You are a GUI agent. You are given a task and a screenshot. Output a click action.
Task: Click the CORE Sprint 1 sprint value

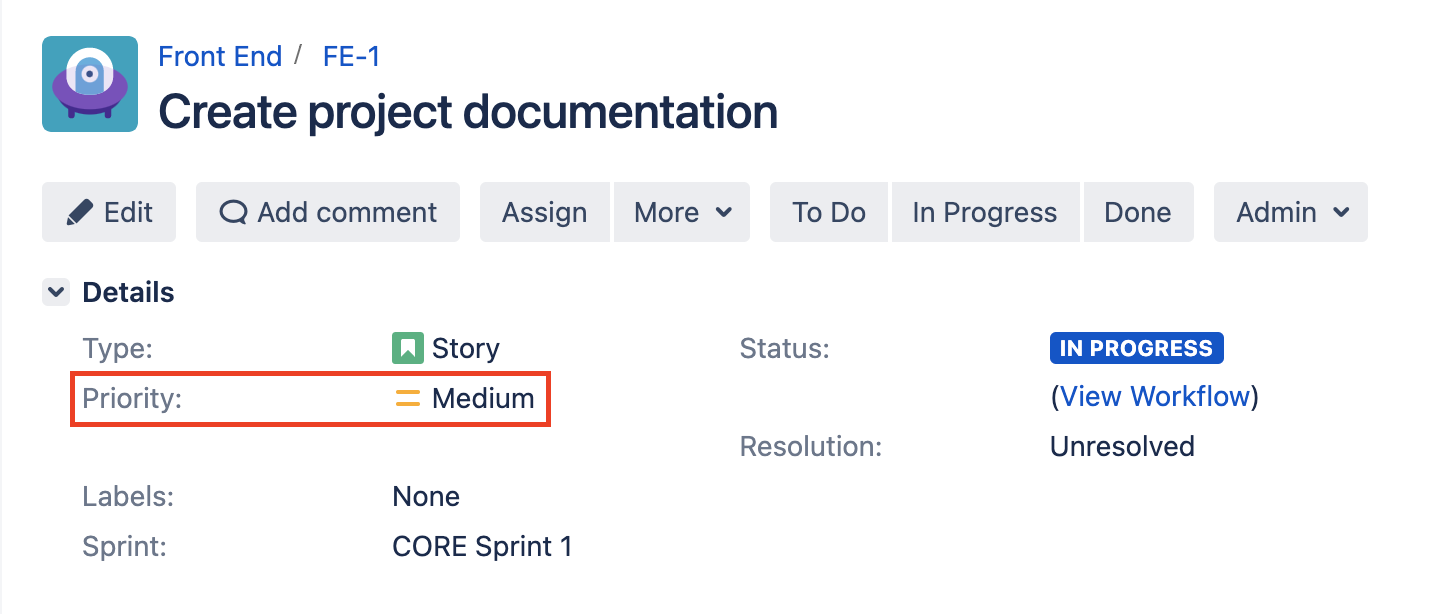482,546
